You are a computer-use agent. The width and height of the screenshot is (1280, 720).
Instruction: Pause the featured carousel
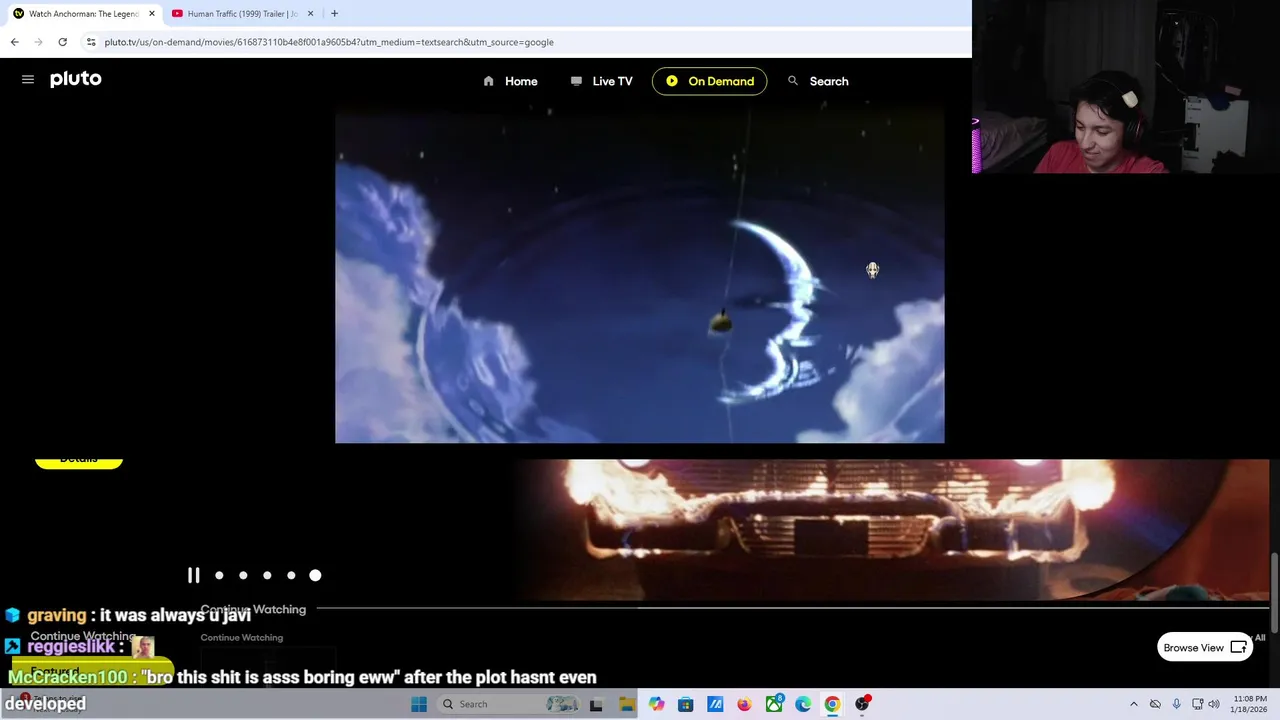click(193, 575)
